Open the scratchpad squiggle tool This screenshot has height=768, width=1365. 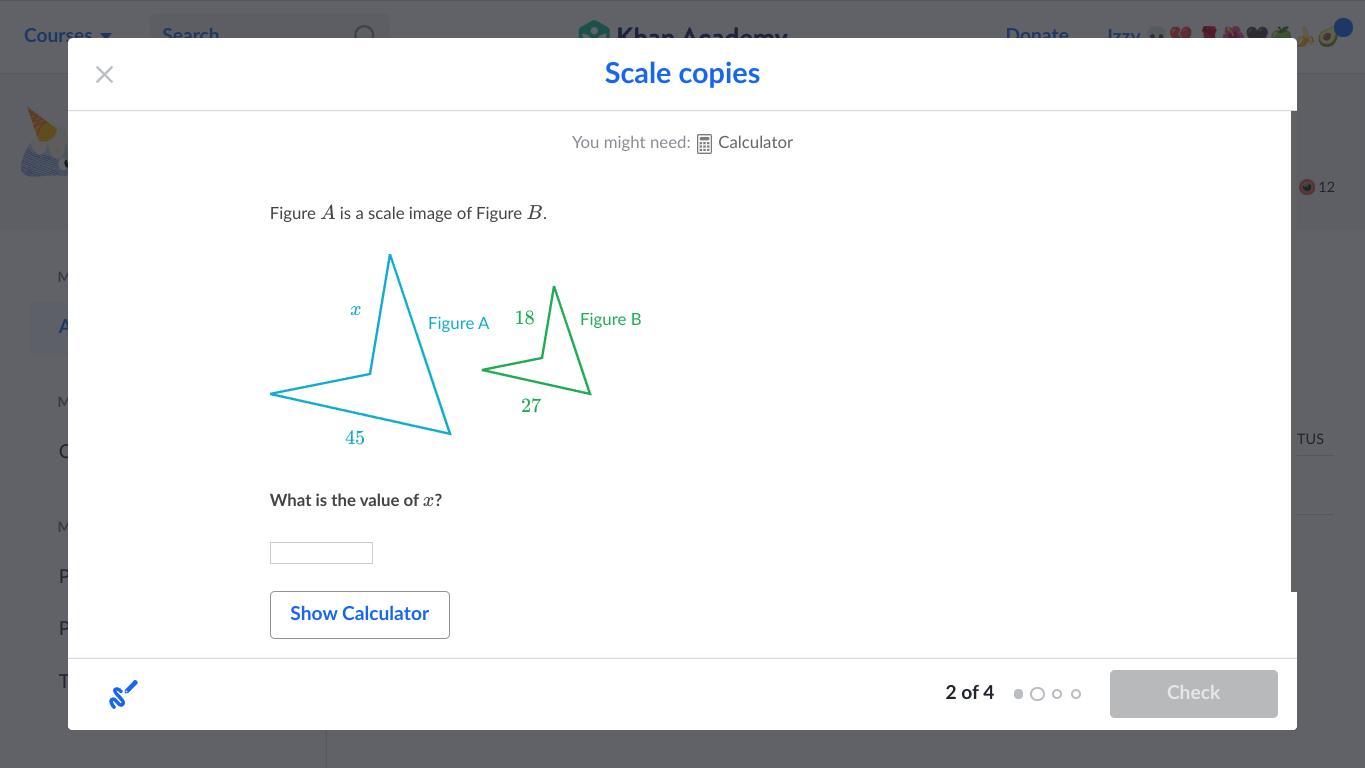click(123, 694)
